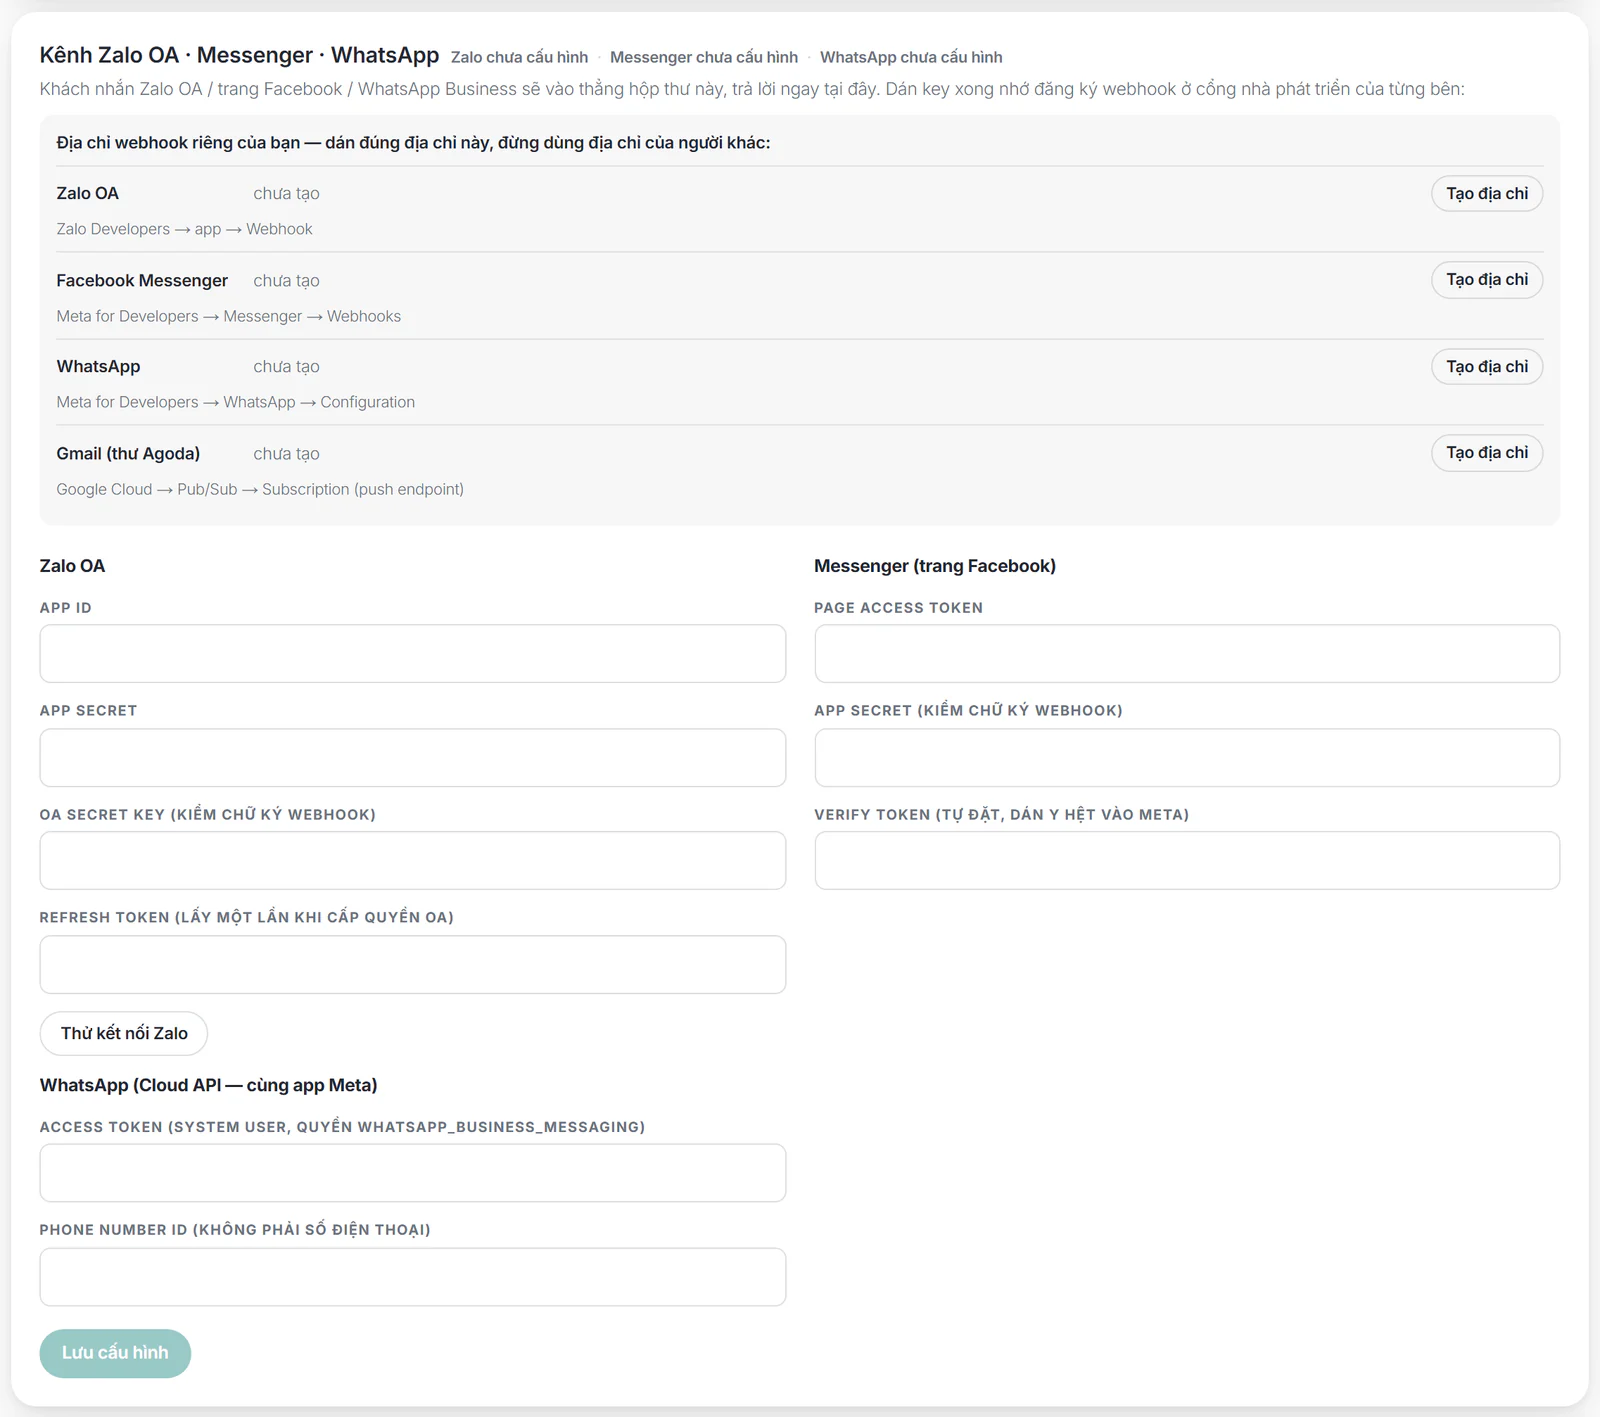The image size is (1600, 1417).
Task: Click 'Messenger chưa cấu hình' status label
Action: pos(704,57)
